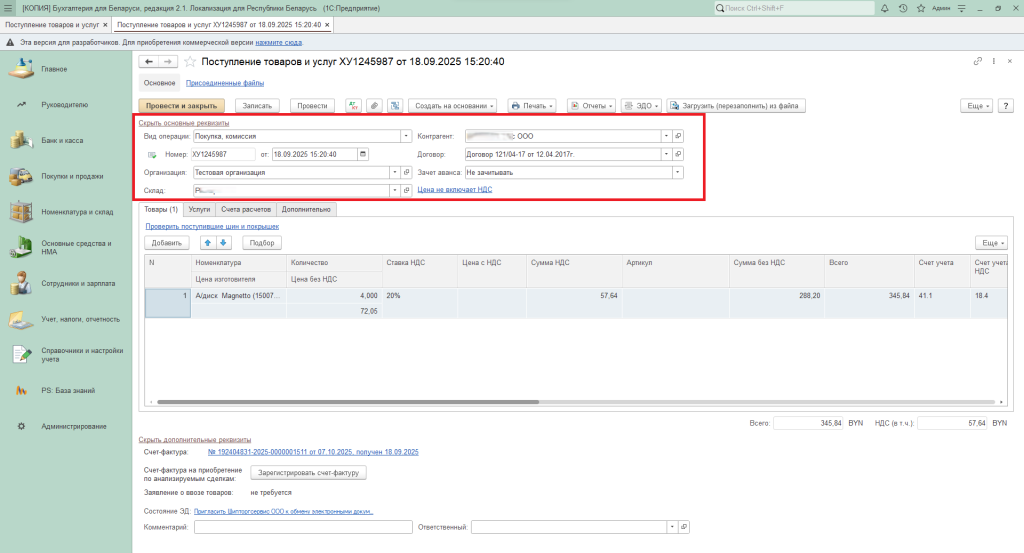Switch to the Услуги tab

(199, 210)
